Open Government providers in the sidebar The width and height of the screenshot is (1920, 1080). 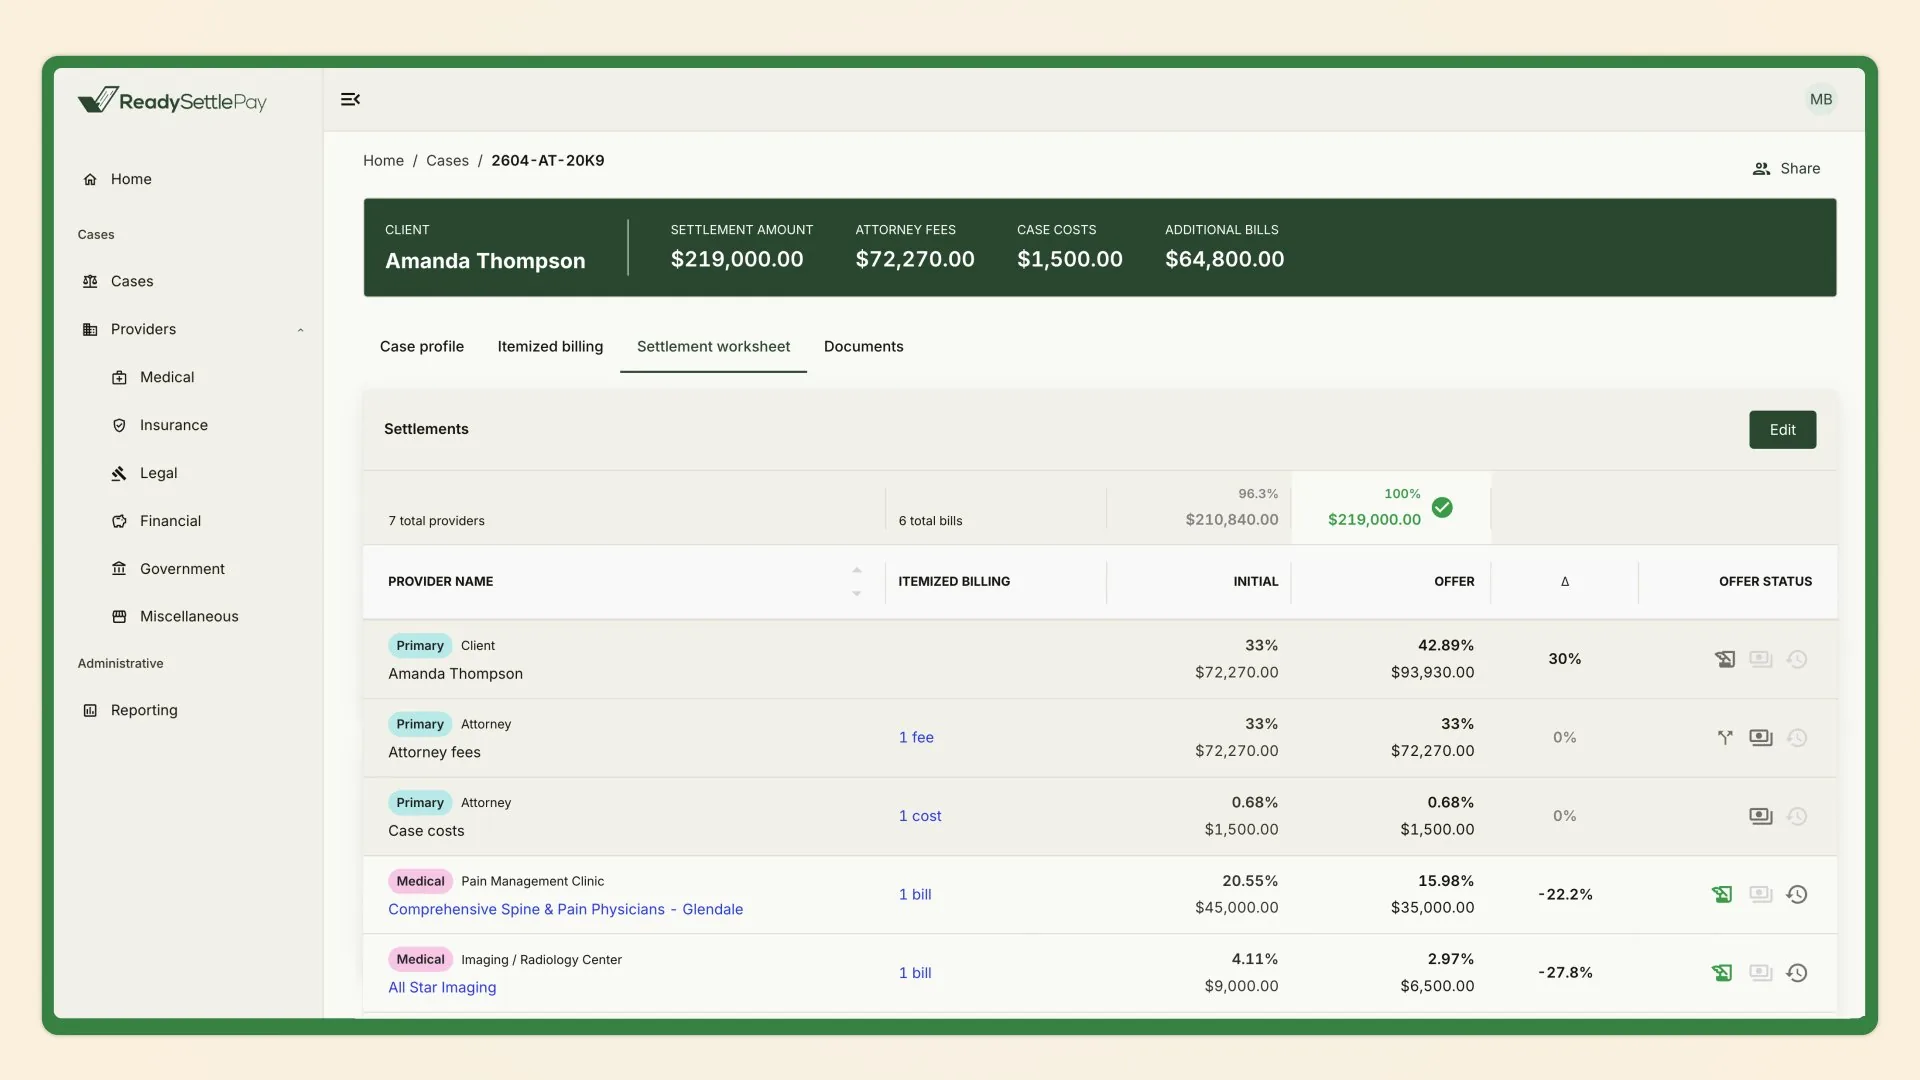point(183,569)
